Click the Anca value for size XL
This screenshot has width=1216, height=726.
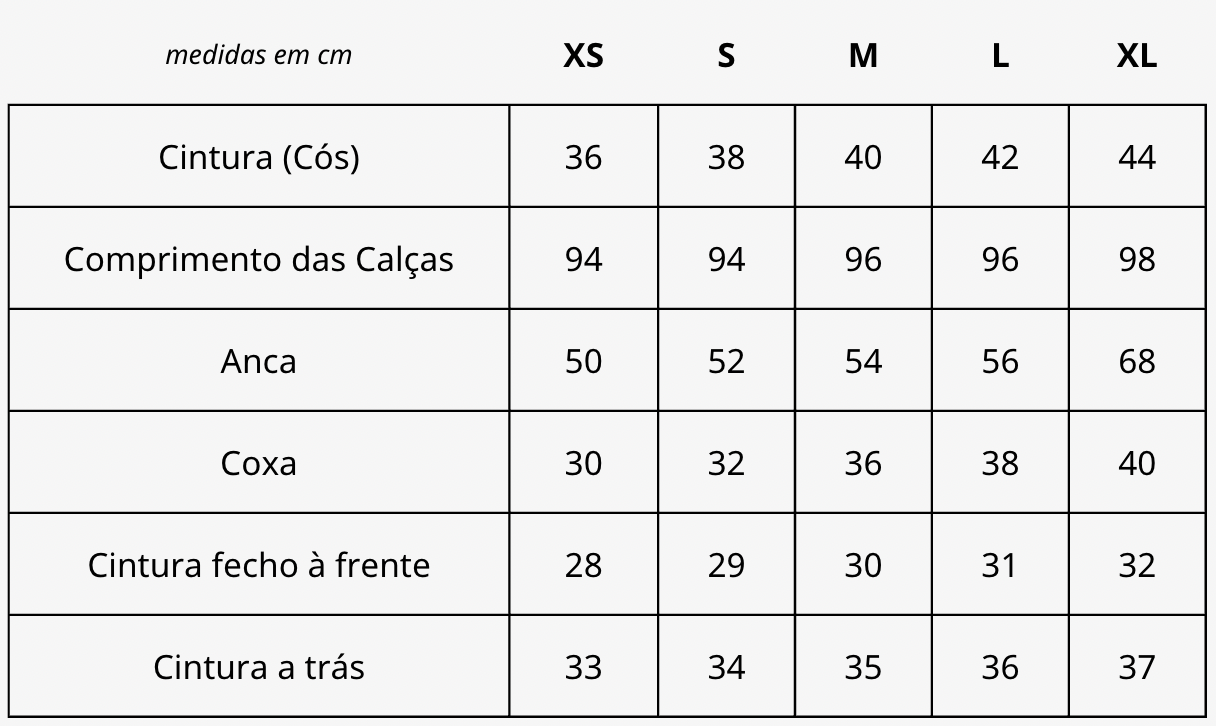click(x=1136, y=361)
